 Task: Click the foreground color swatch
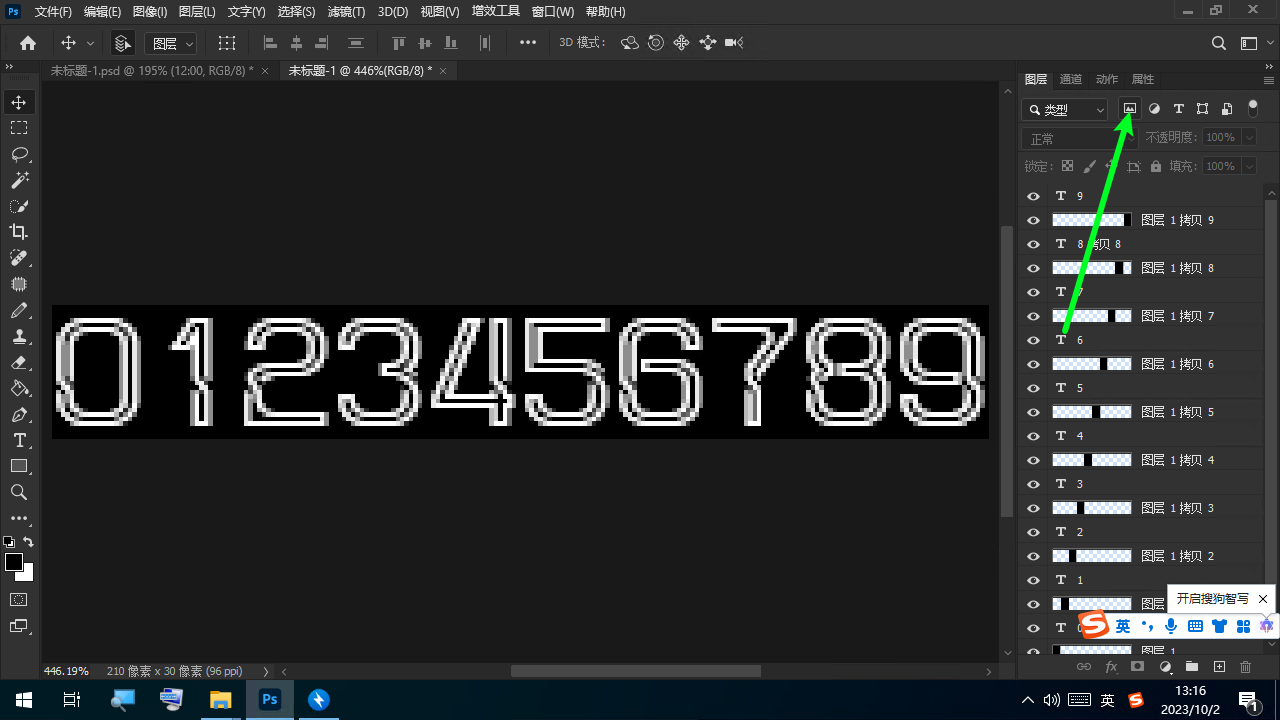click(14, 563)
